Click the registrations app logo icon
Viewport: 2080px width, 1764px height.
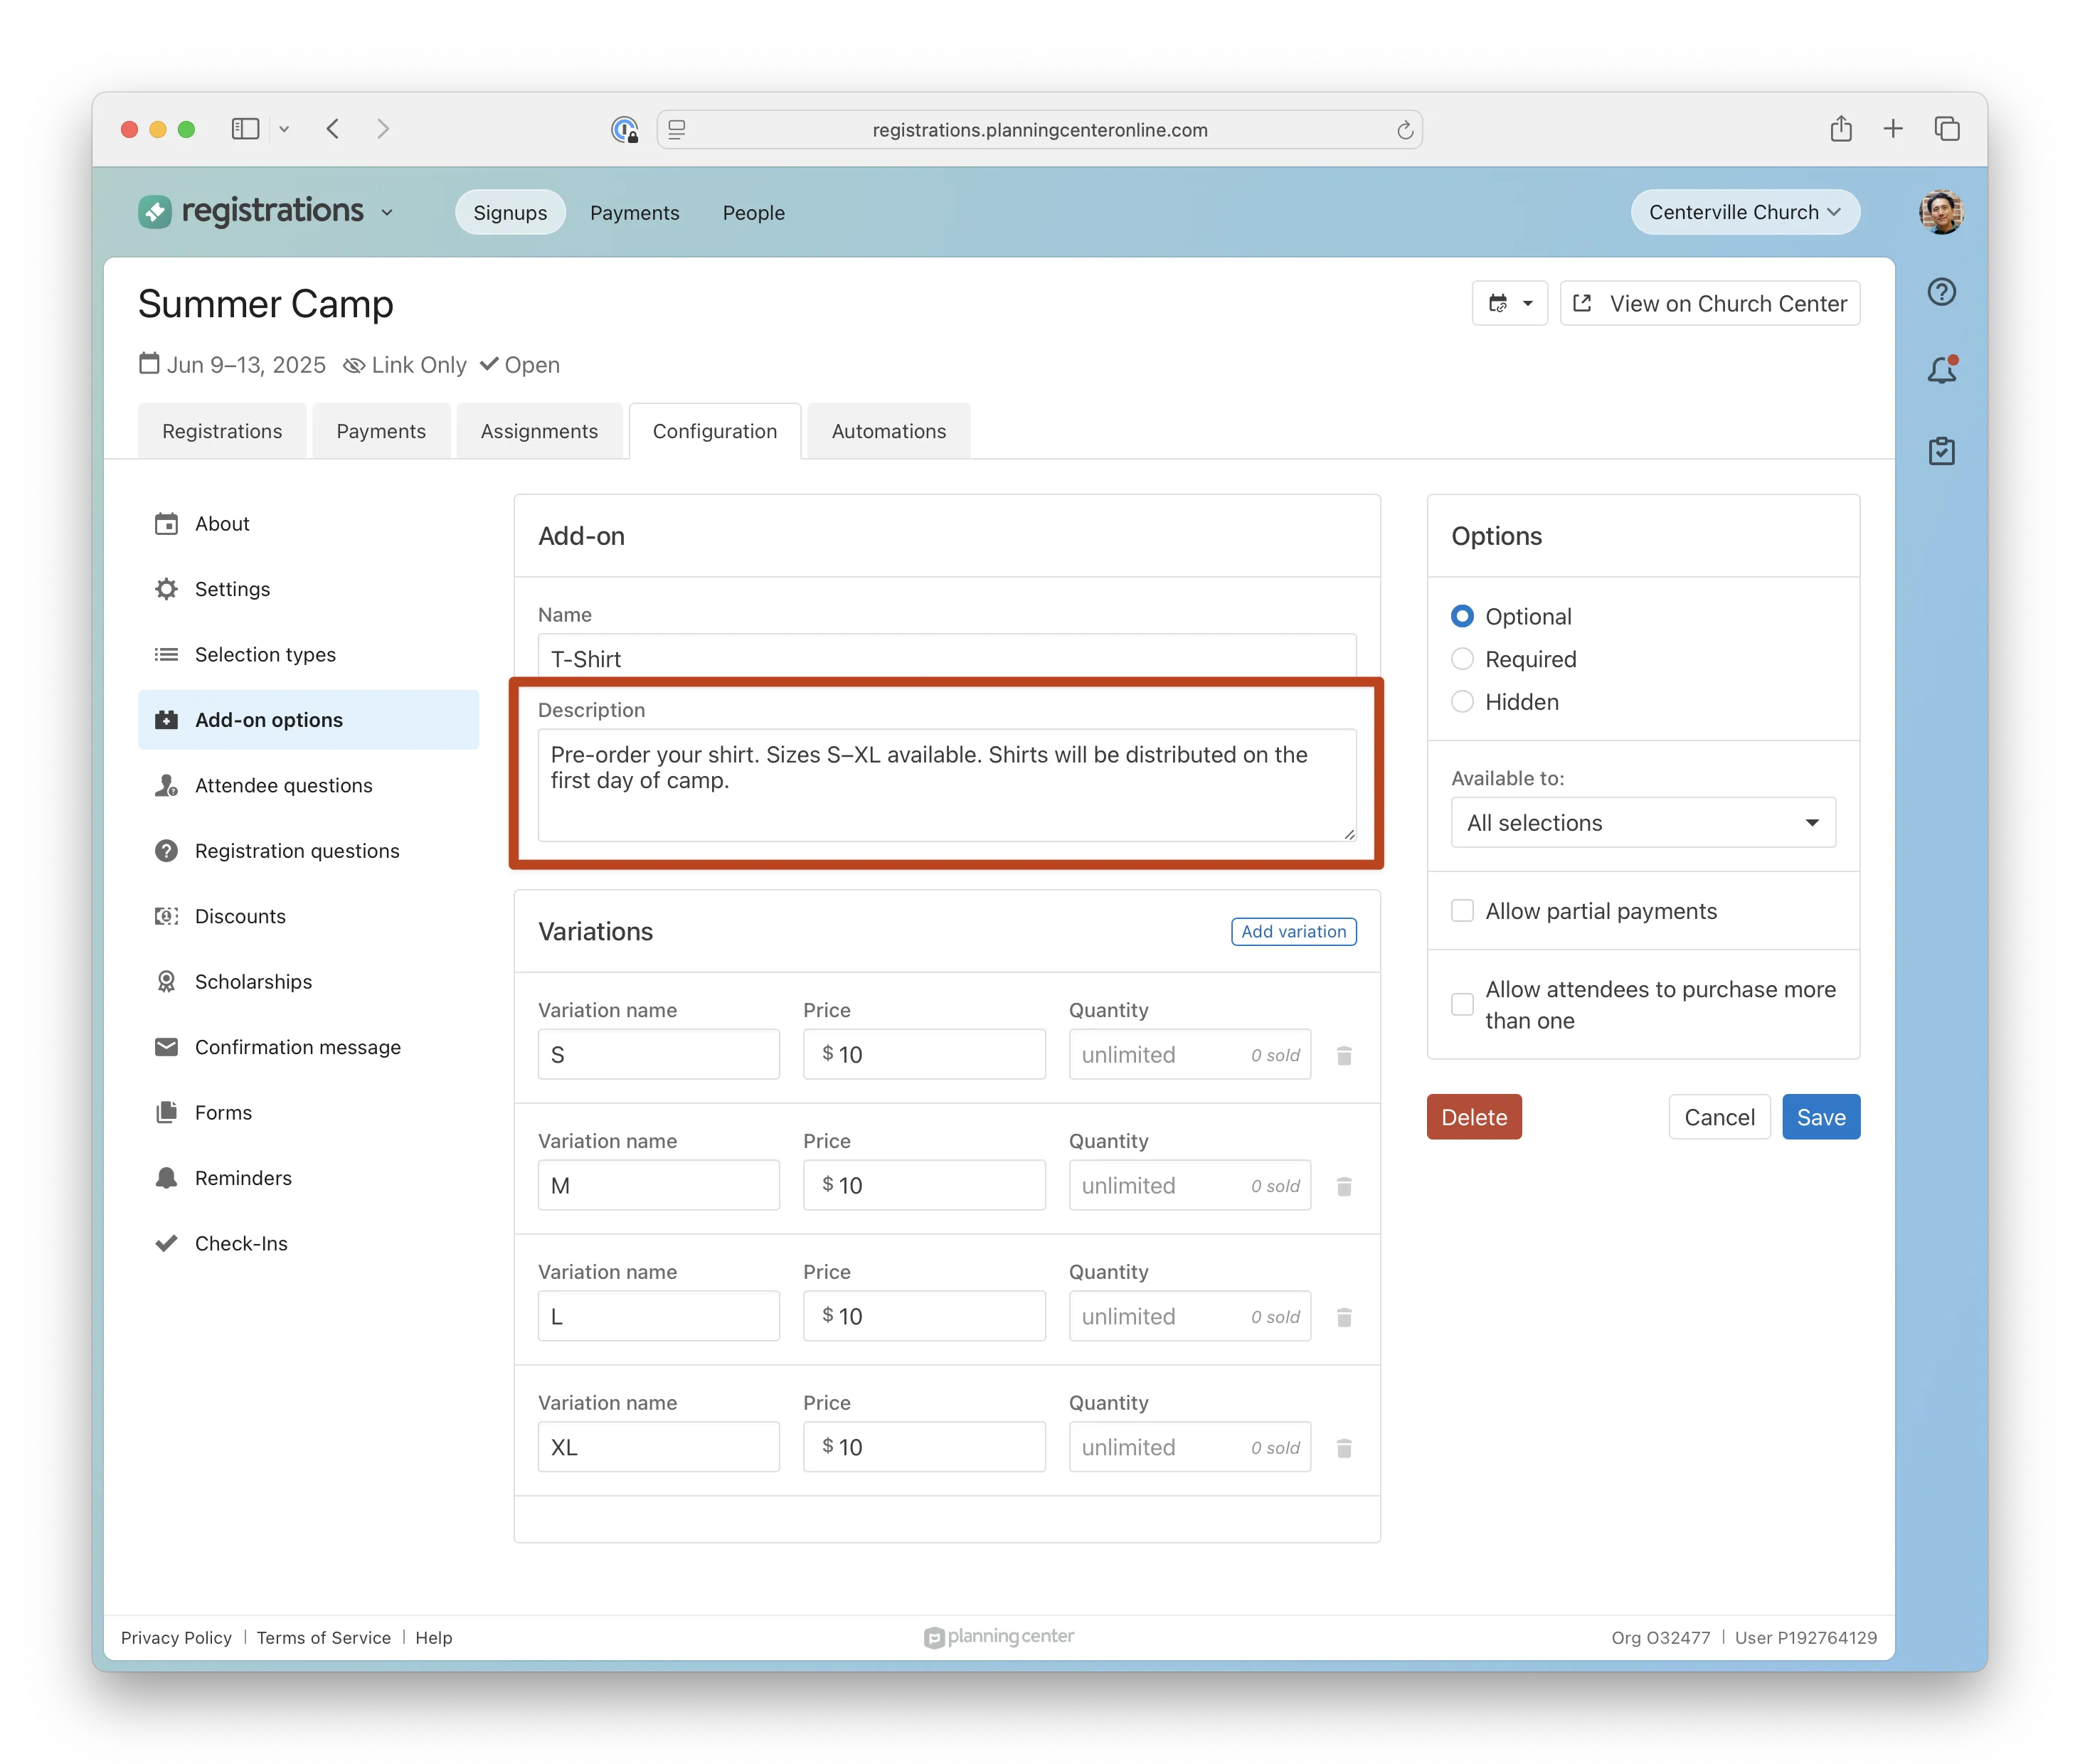tap(155, 212)
